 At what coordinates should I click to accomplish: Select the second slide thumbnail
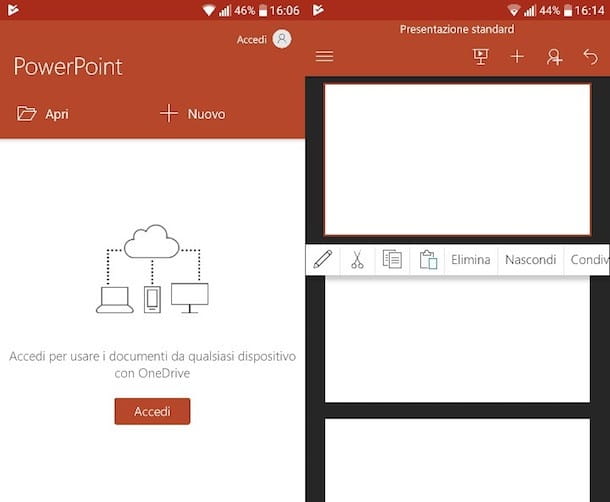(457, 340)
